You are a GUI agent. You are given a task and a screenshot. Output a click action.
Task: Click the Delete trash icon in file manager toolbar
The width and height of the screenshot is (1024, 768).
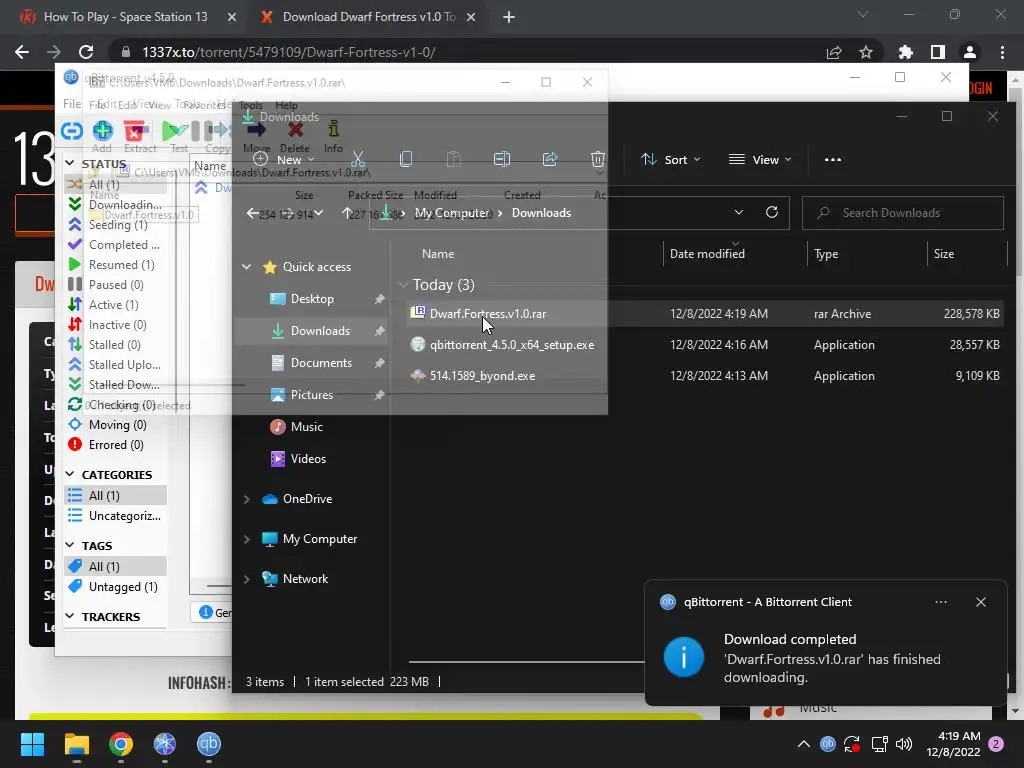click(598, 159)
